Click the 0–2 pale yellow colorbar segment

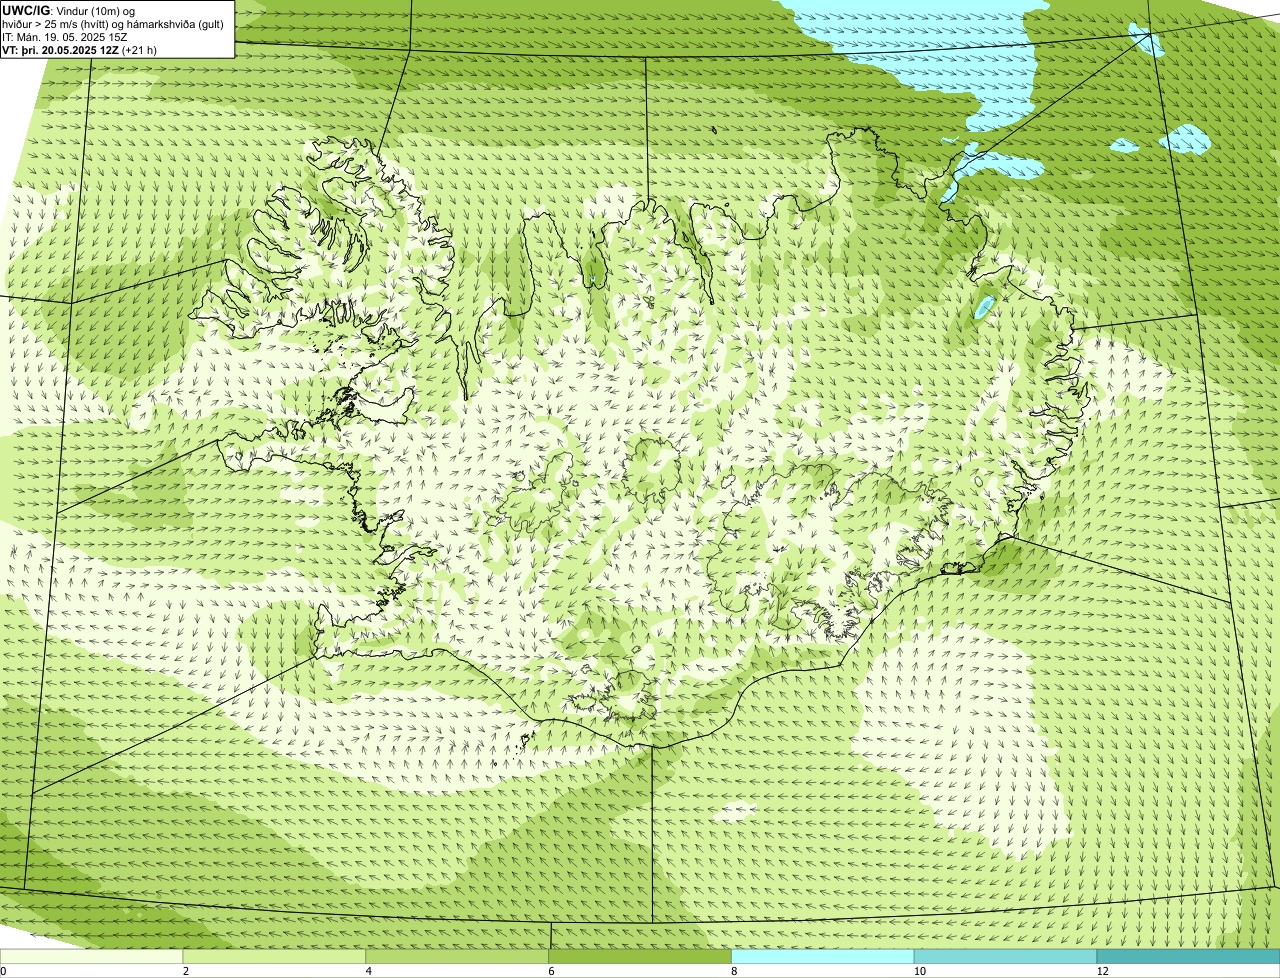[x=92, y=956]
